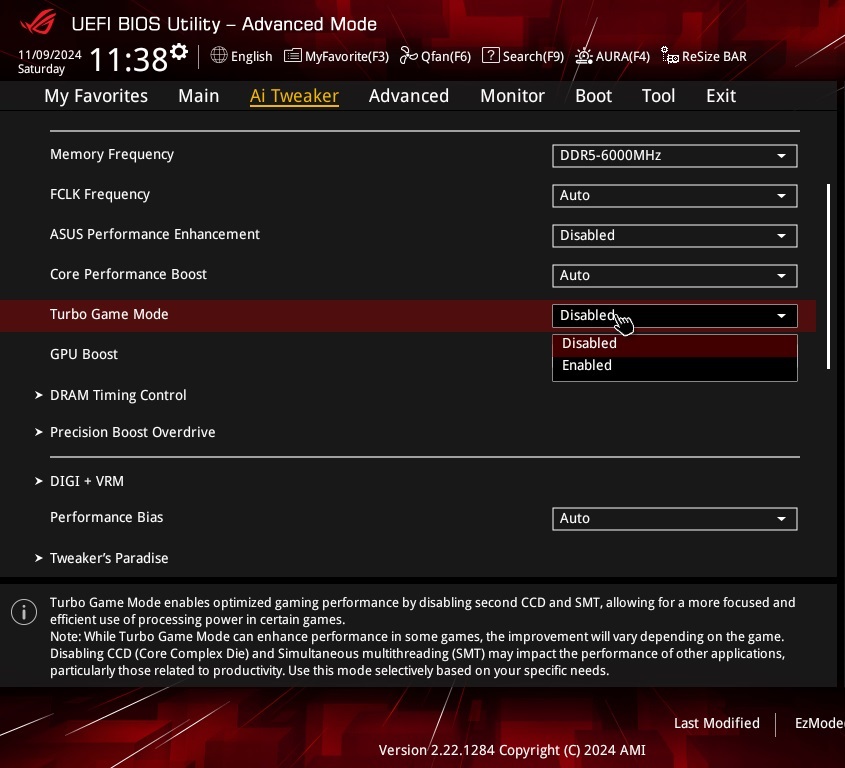Image resolution: width=845 pixels, height=768 pixels.
Task: Open MyFavorite(F3) shortcut
Action: (347, 56)
